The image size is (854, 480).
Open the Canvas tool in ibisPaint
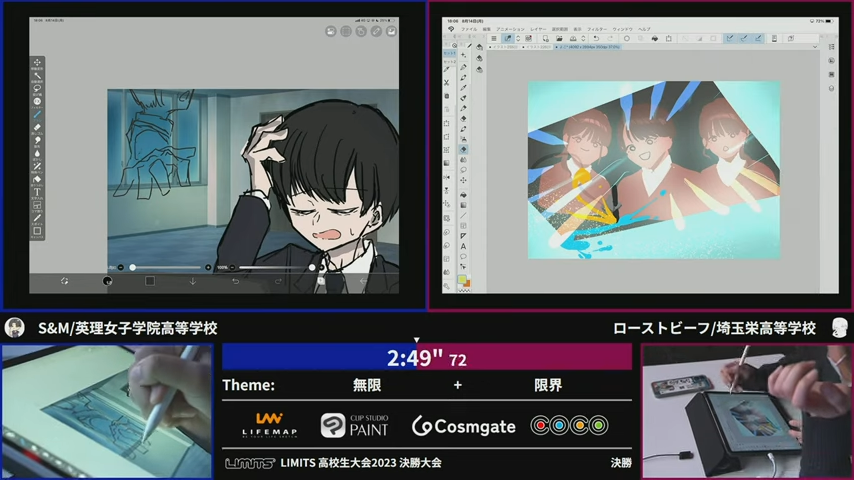(37, 232)
